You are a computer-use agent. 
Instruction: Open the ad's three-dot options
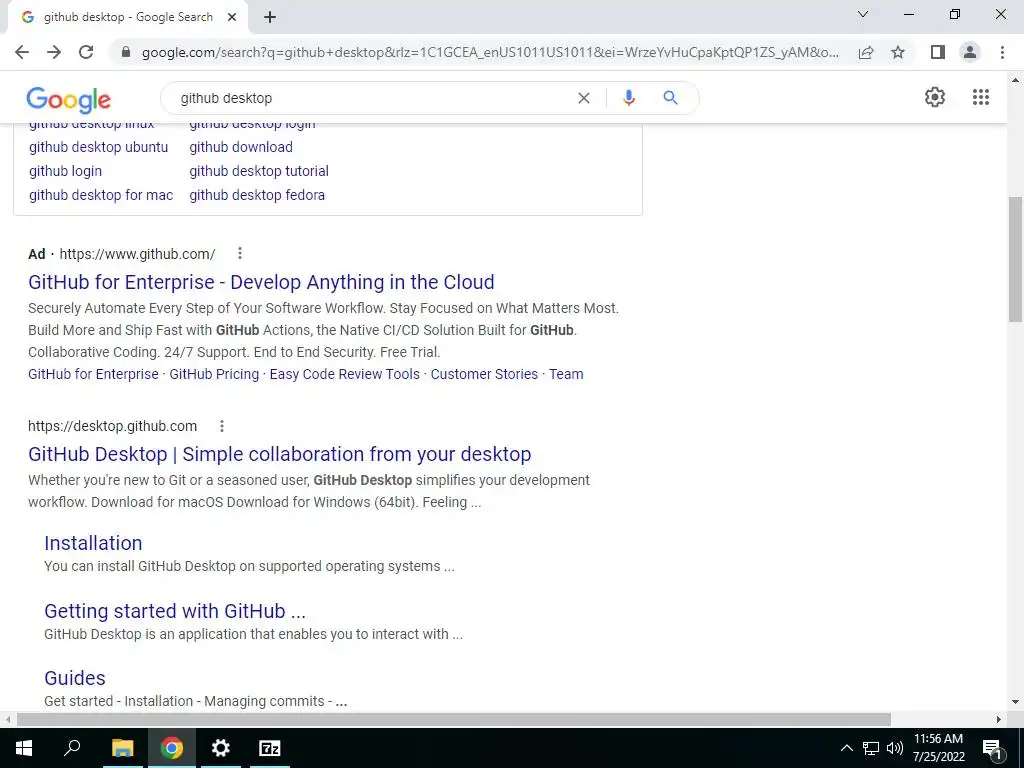(240, 253)
